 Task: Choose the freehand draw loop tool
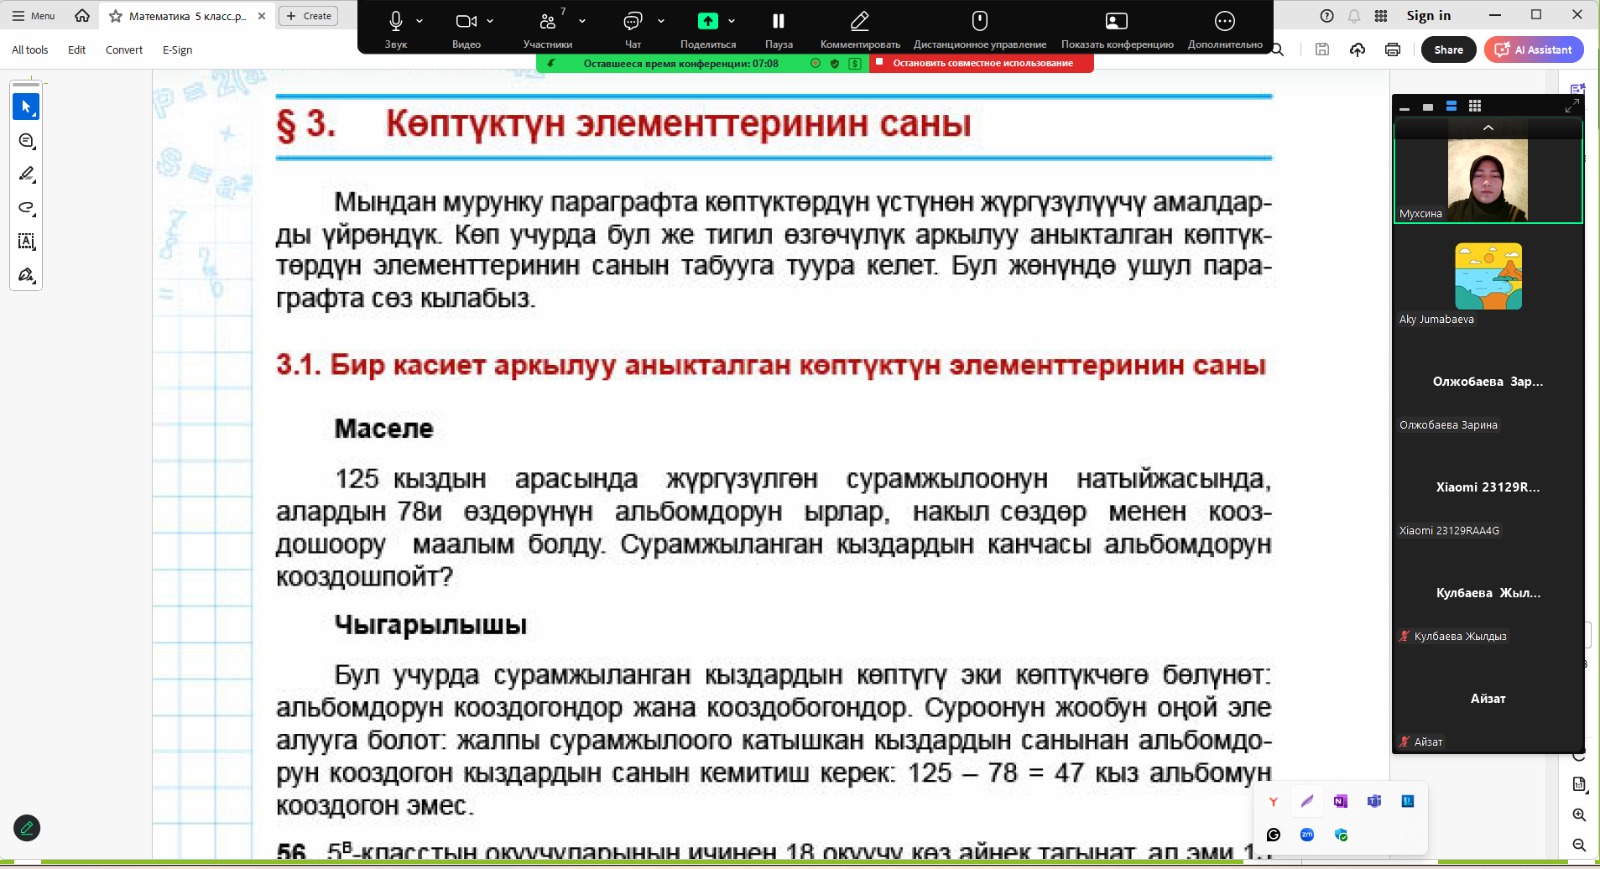26,208
